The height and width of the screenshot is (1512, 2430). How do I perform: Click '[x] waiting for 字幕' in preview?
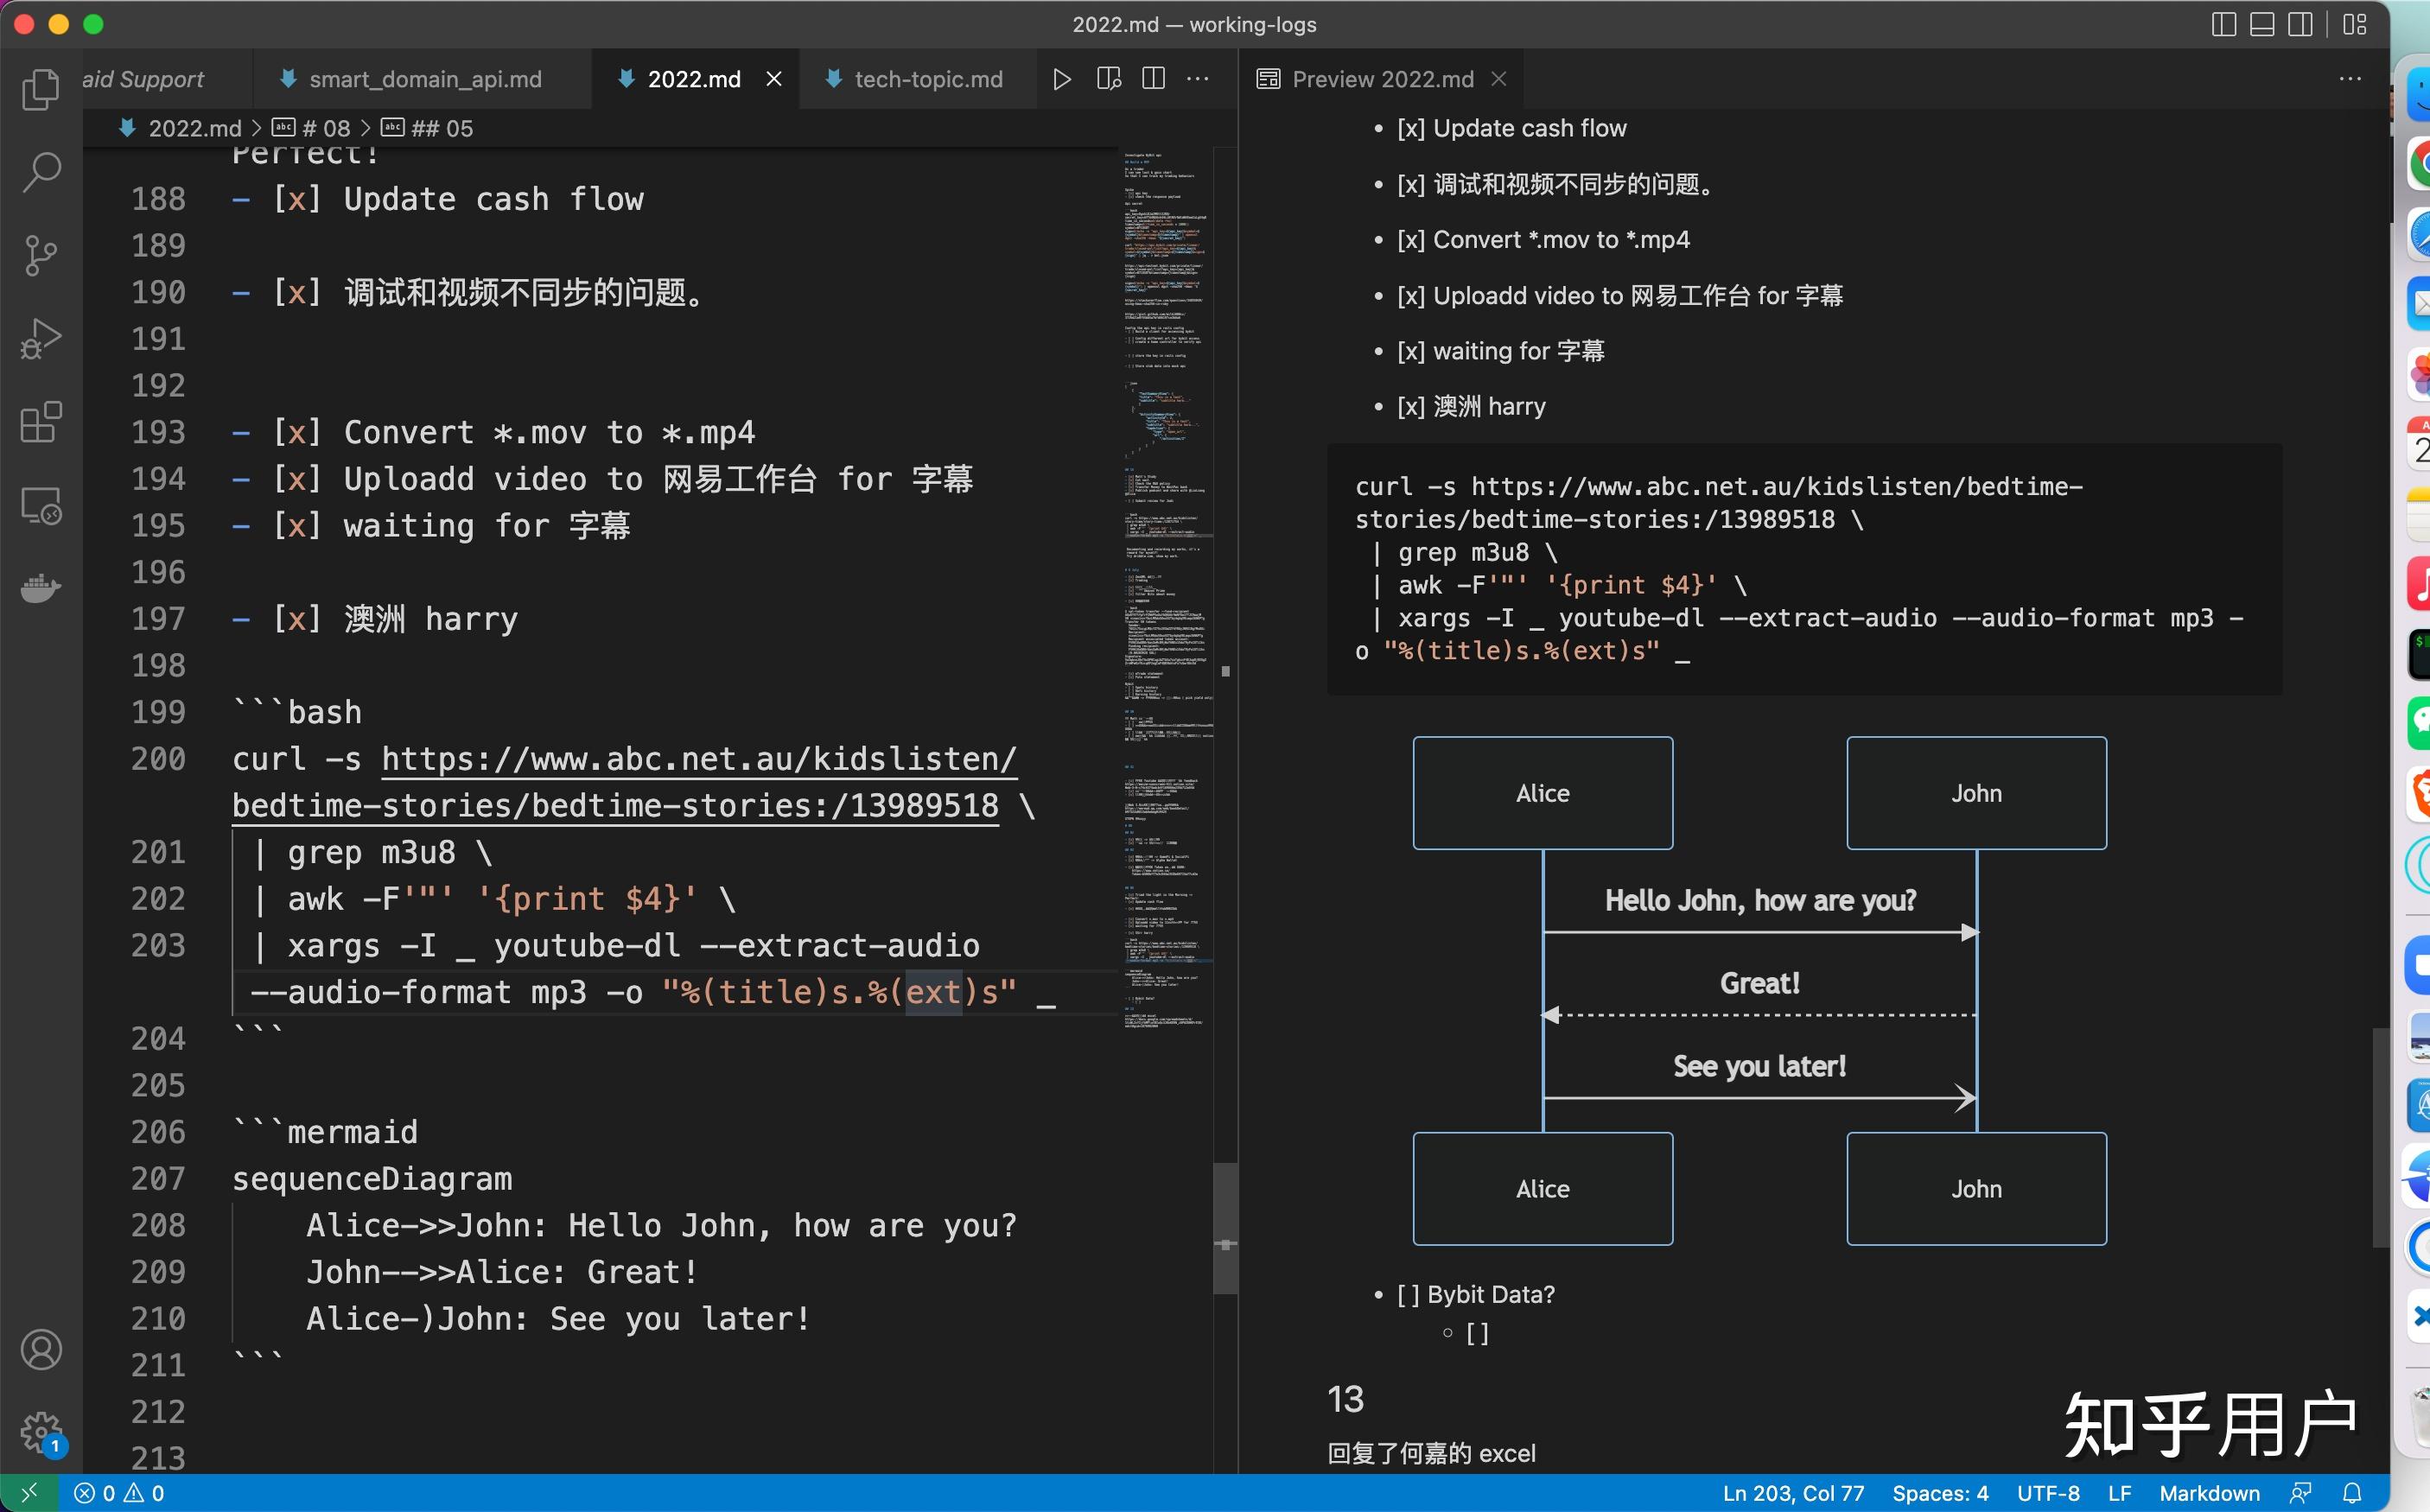1500,351
